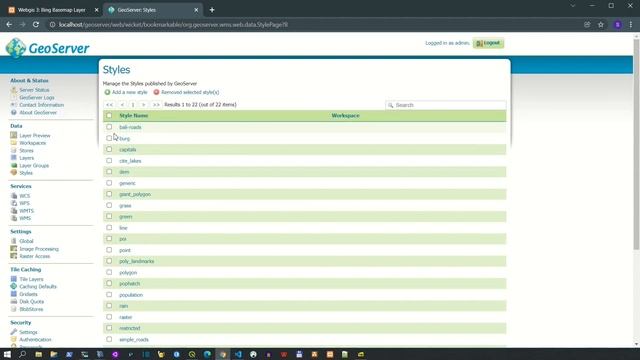Click the Layer Groups icon
640x360 pixels.
point(14,165)
